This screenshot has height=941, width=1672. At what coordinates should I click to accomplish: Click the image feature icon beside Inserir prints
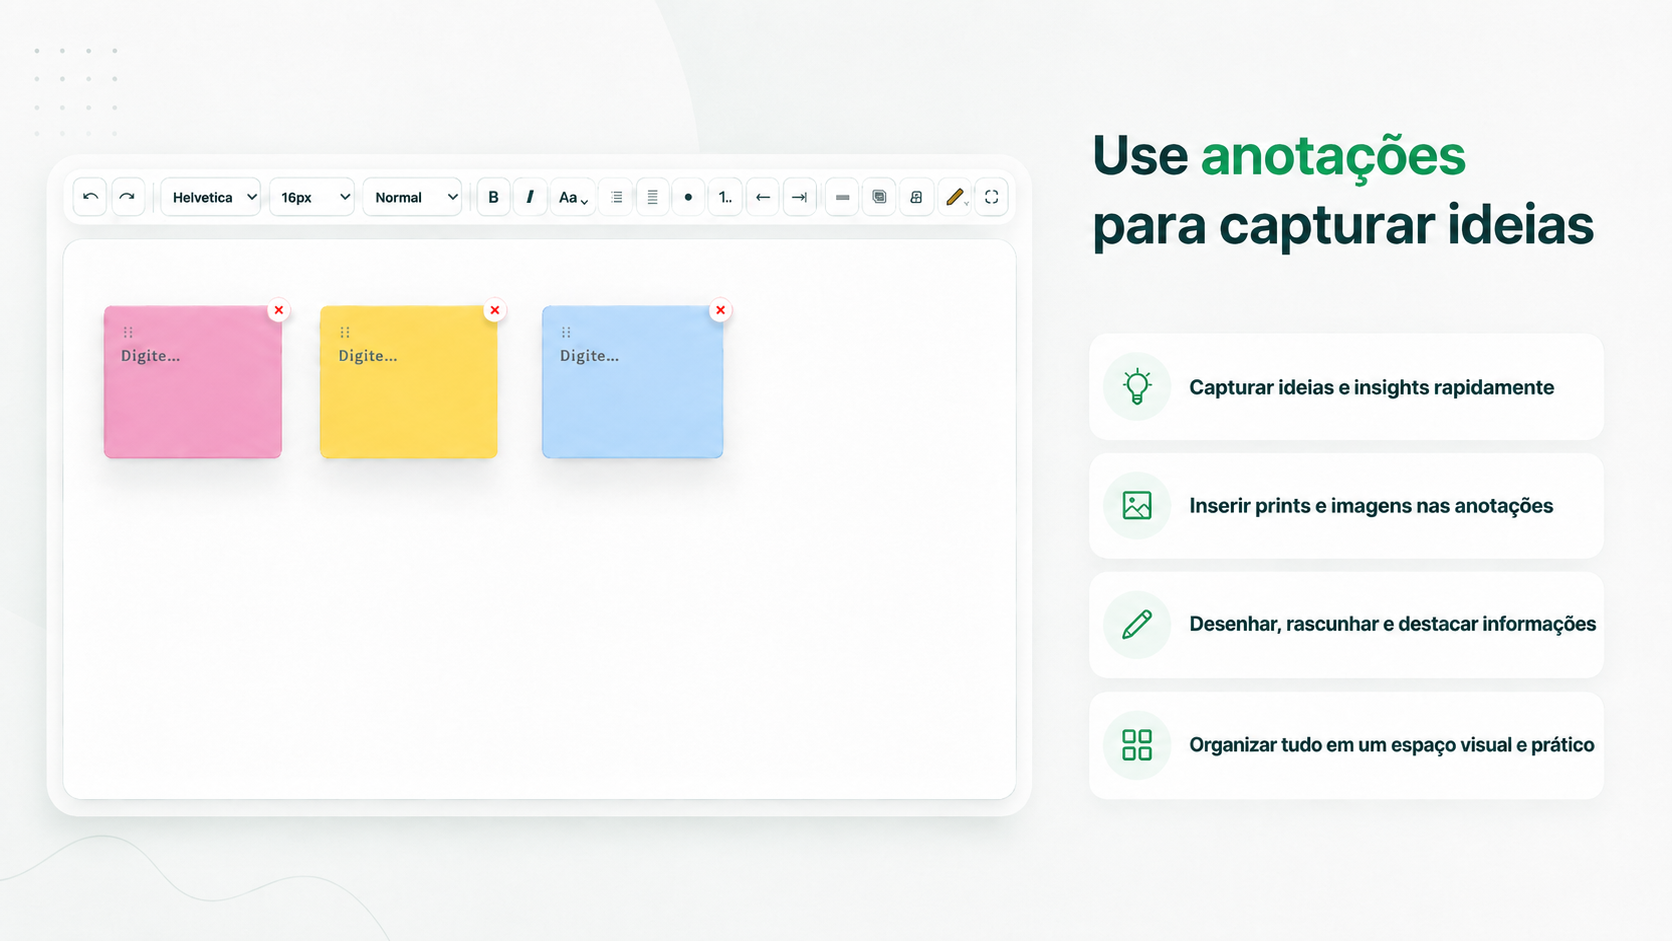1137,505
